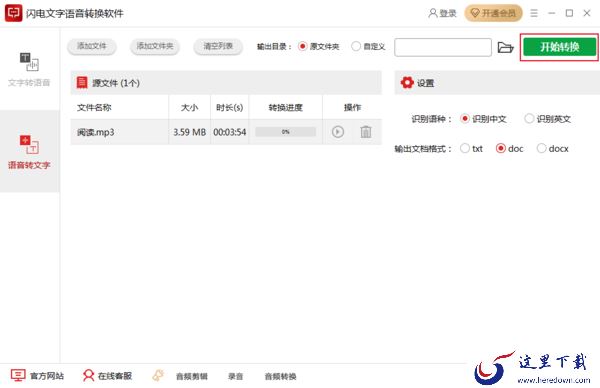The width and height of the screenshot is (600, 388).
Task: Click the red 源文件 list icon
Action: coord(82,83)
